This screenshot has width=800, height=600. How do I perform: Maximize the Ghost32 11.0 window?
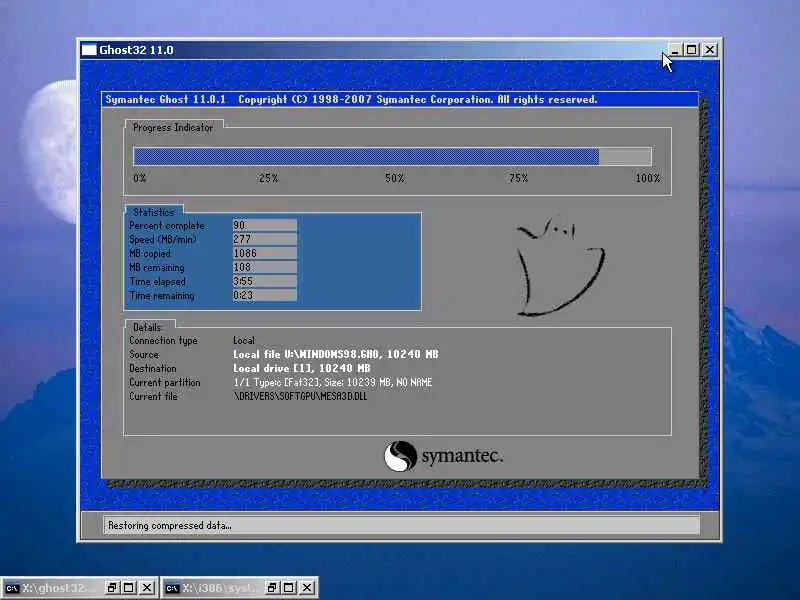tap(692, 50)
